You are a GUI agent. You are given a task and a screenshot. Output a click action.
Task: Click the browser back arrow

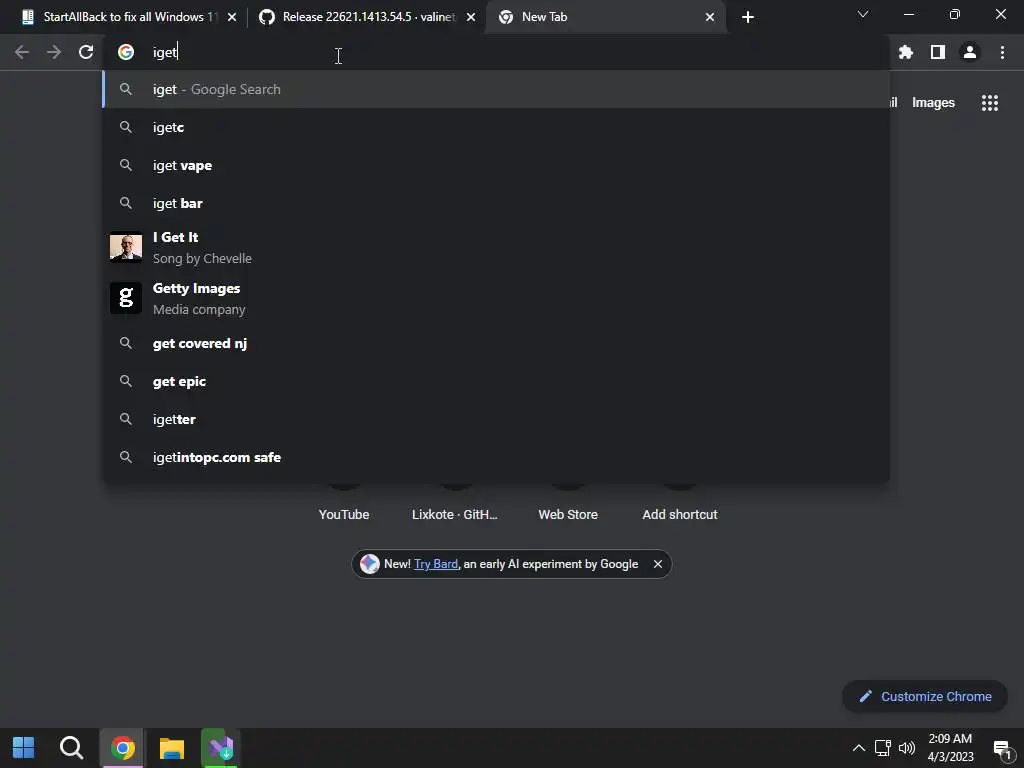coord(22,52)
